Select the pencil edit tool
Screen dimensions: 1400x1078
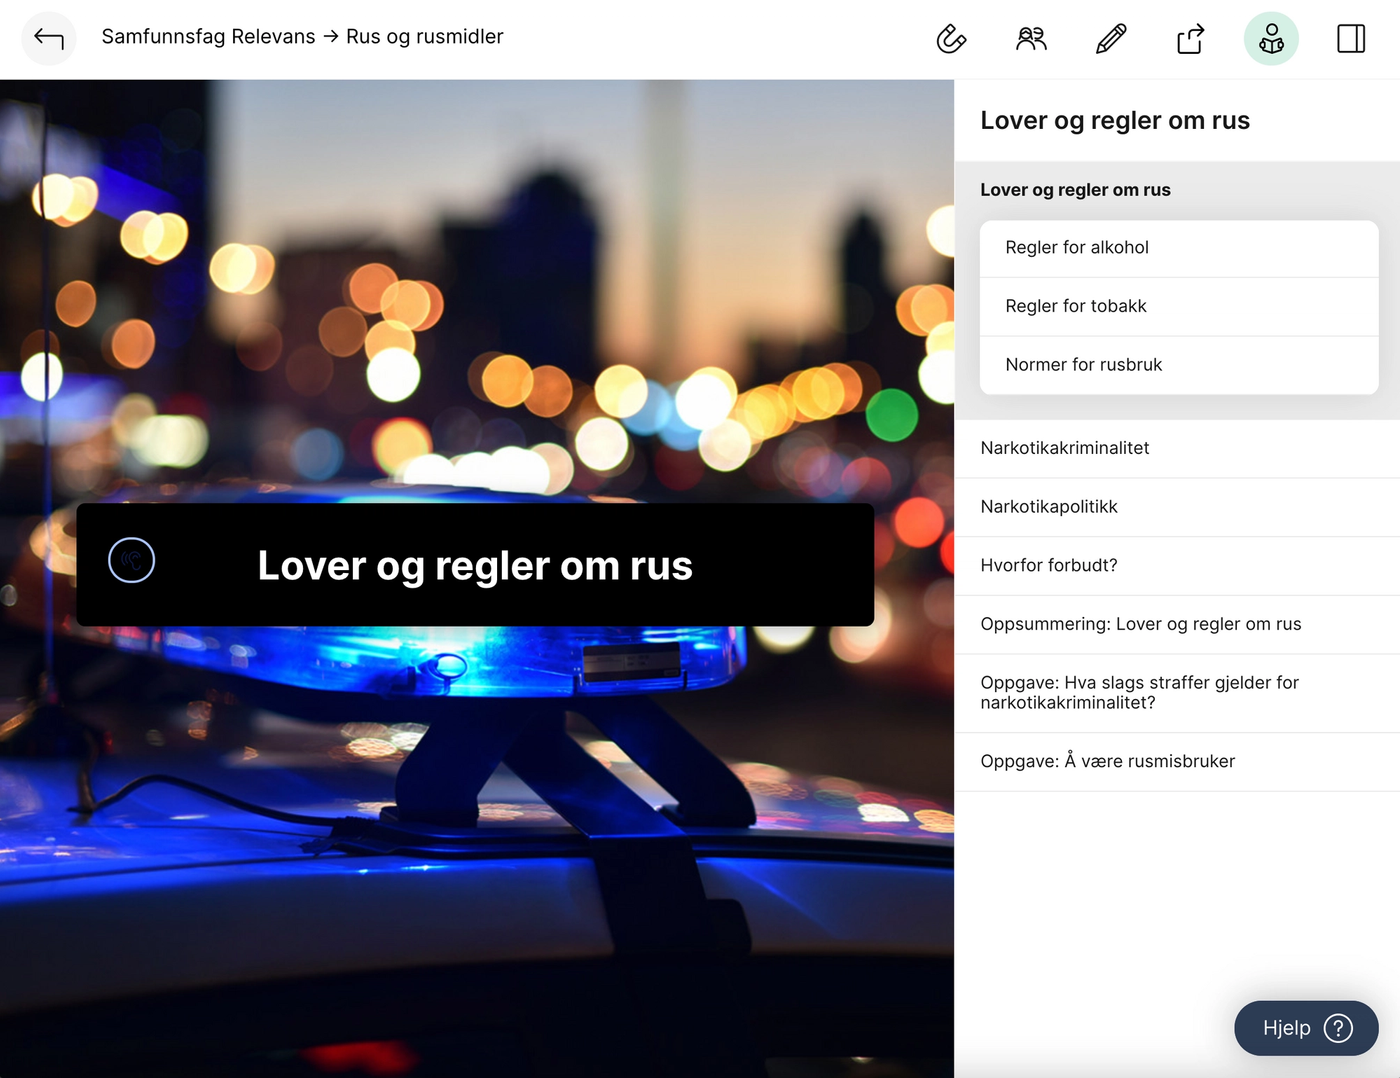(x=1111, y=38)
